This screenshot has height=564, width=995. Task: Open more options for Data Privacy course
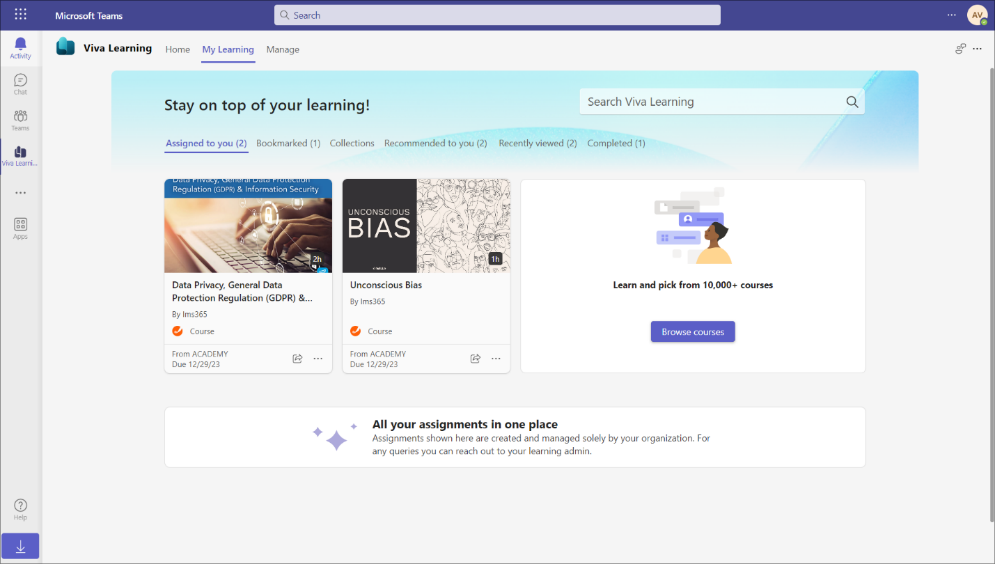(x=318, y=358)
